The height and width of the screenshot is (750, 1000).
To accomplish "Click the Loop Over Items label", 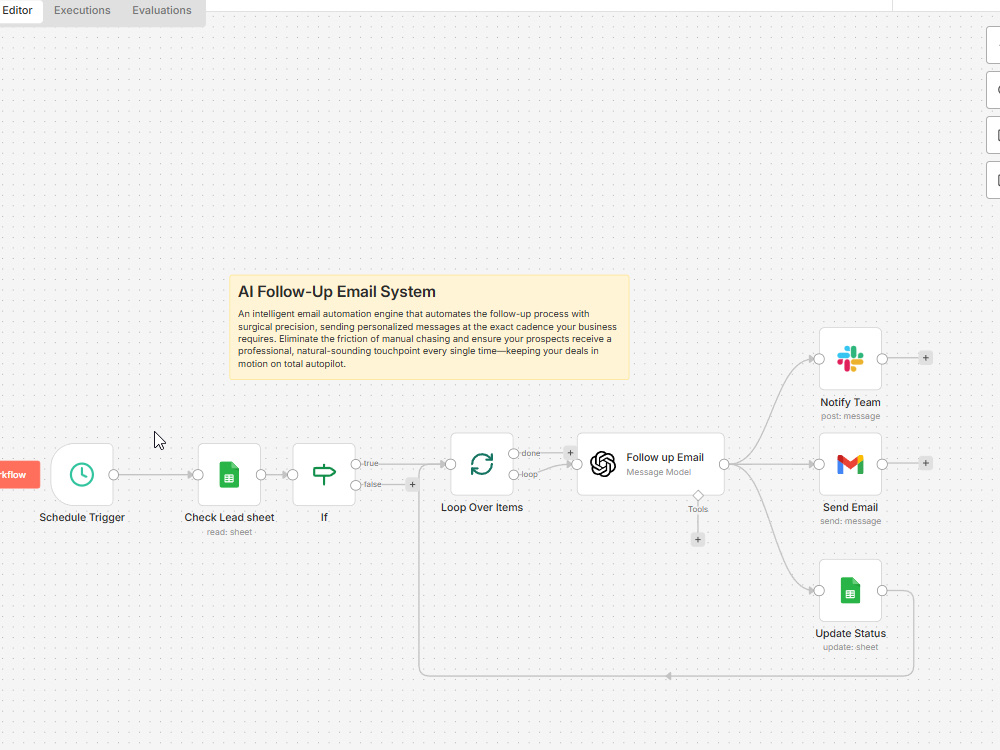I will click(x=482, y=507).
